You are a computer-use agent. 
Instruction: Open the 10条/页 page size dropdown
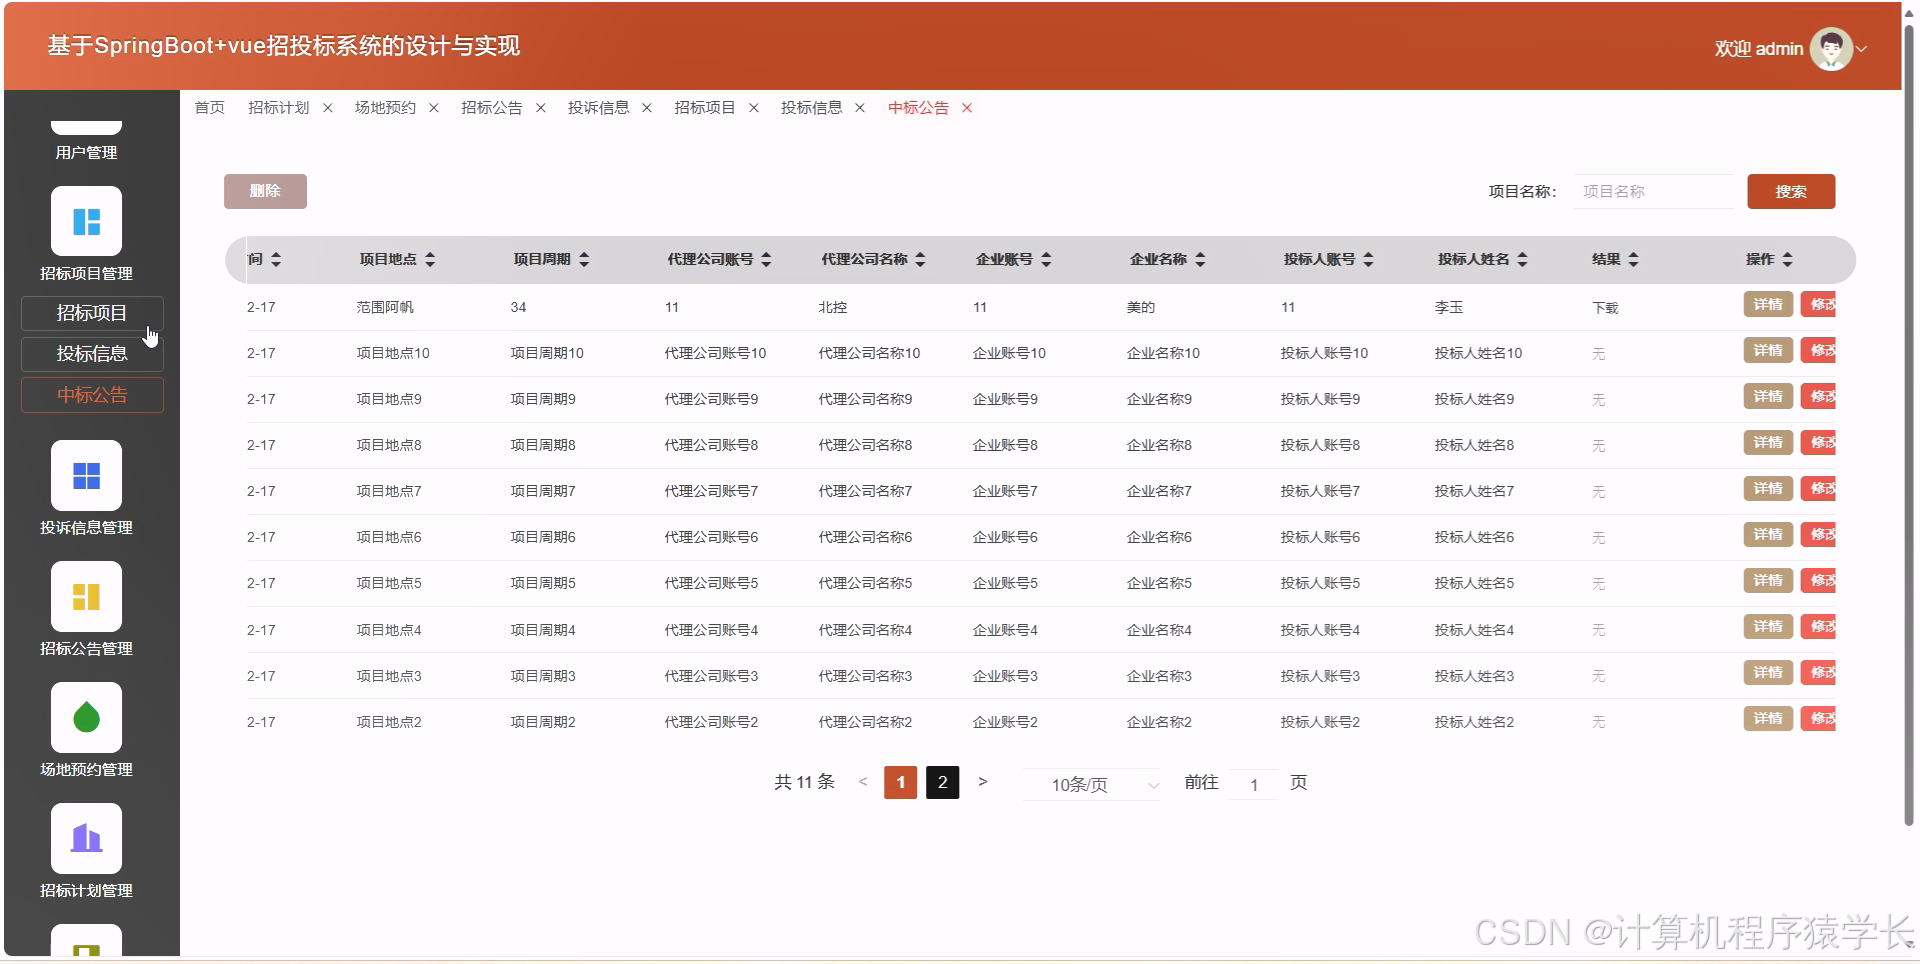(x=1090, y=785)
